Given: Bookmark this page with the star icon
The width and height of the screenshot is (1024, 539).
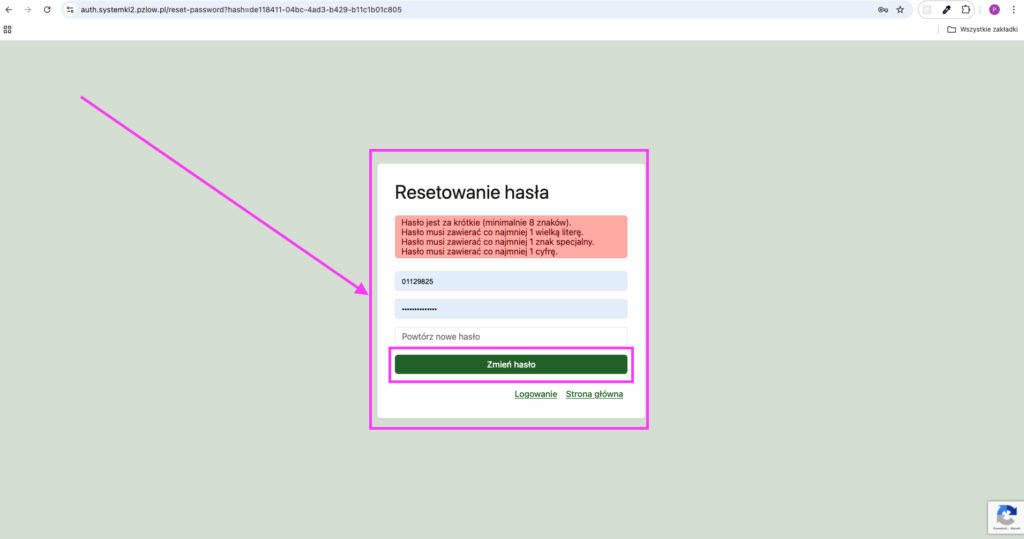Looking at the screenshot, I should (900, 9).
